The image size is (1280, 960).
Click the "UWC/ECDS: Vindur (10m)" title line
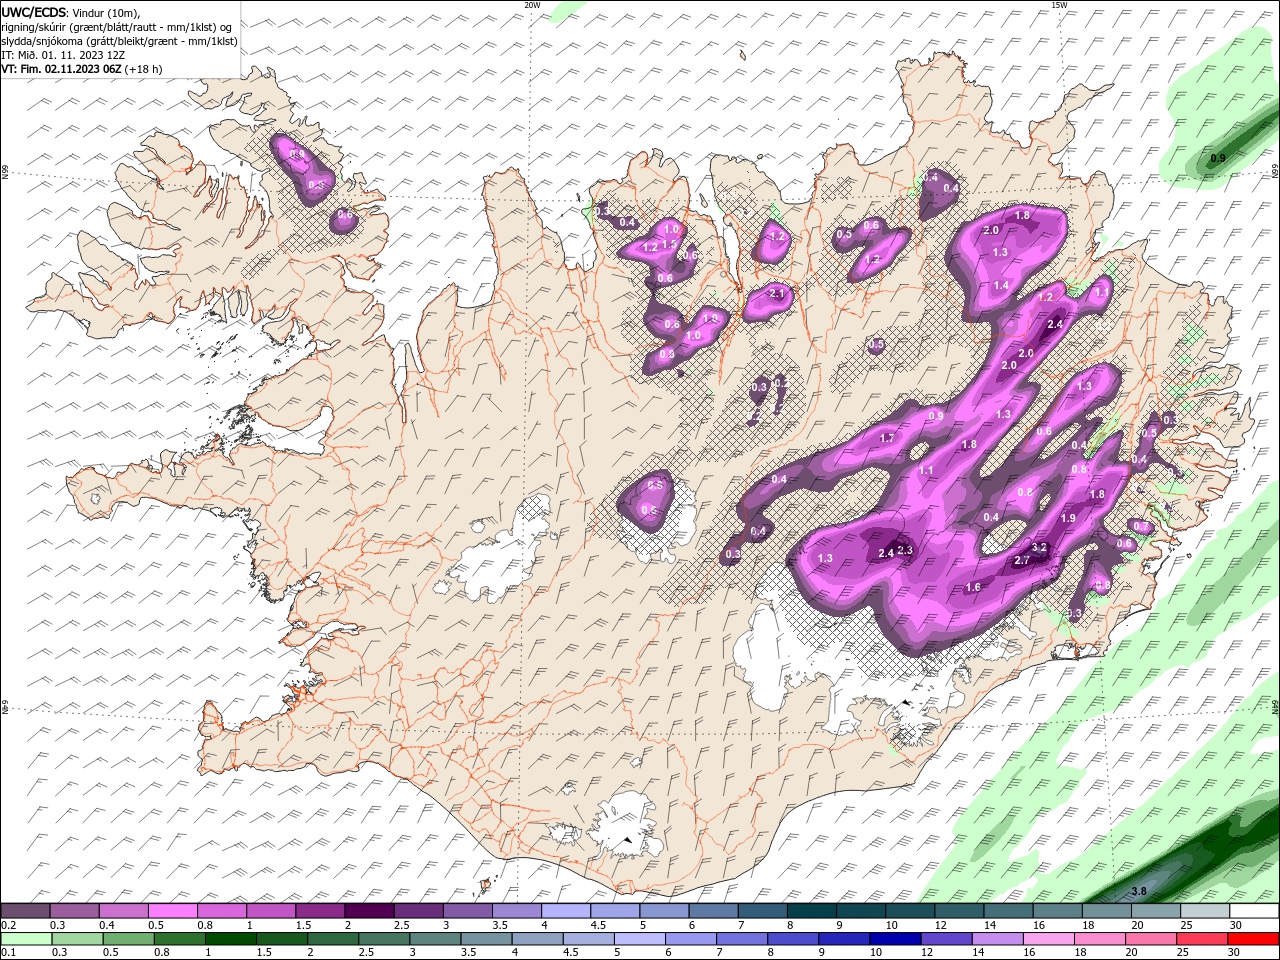pyautogui.click(x=72, y=12)
